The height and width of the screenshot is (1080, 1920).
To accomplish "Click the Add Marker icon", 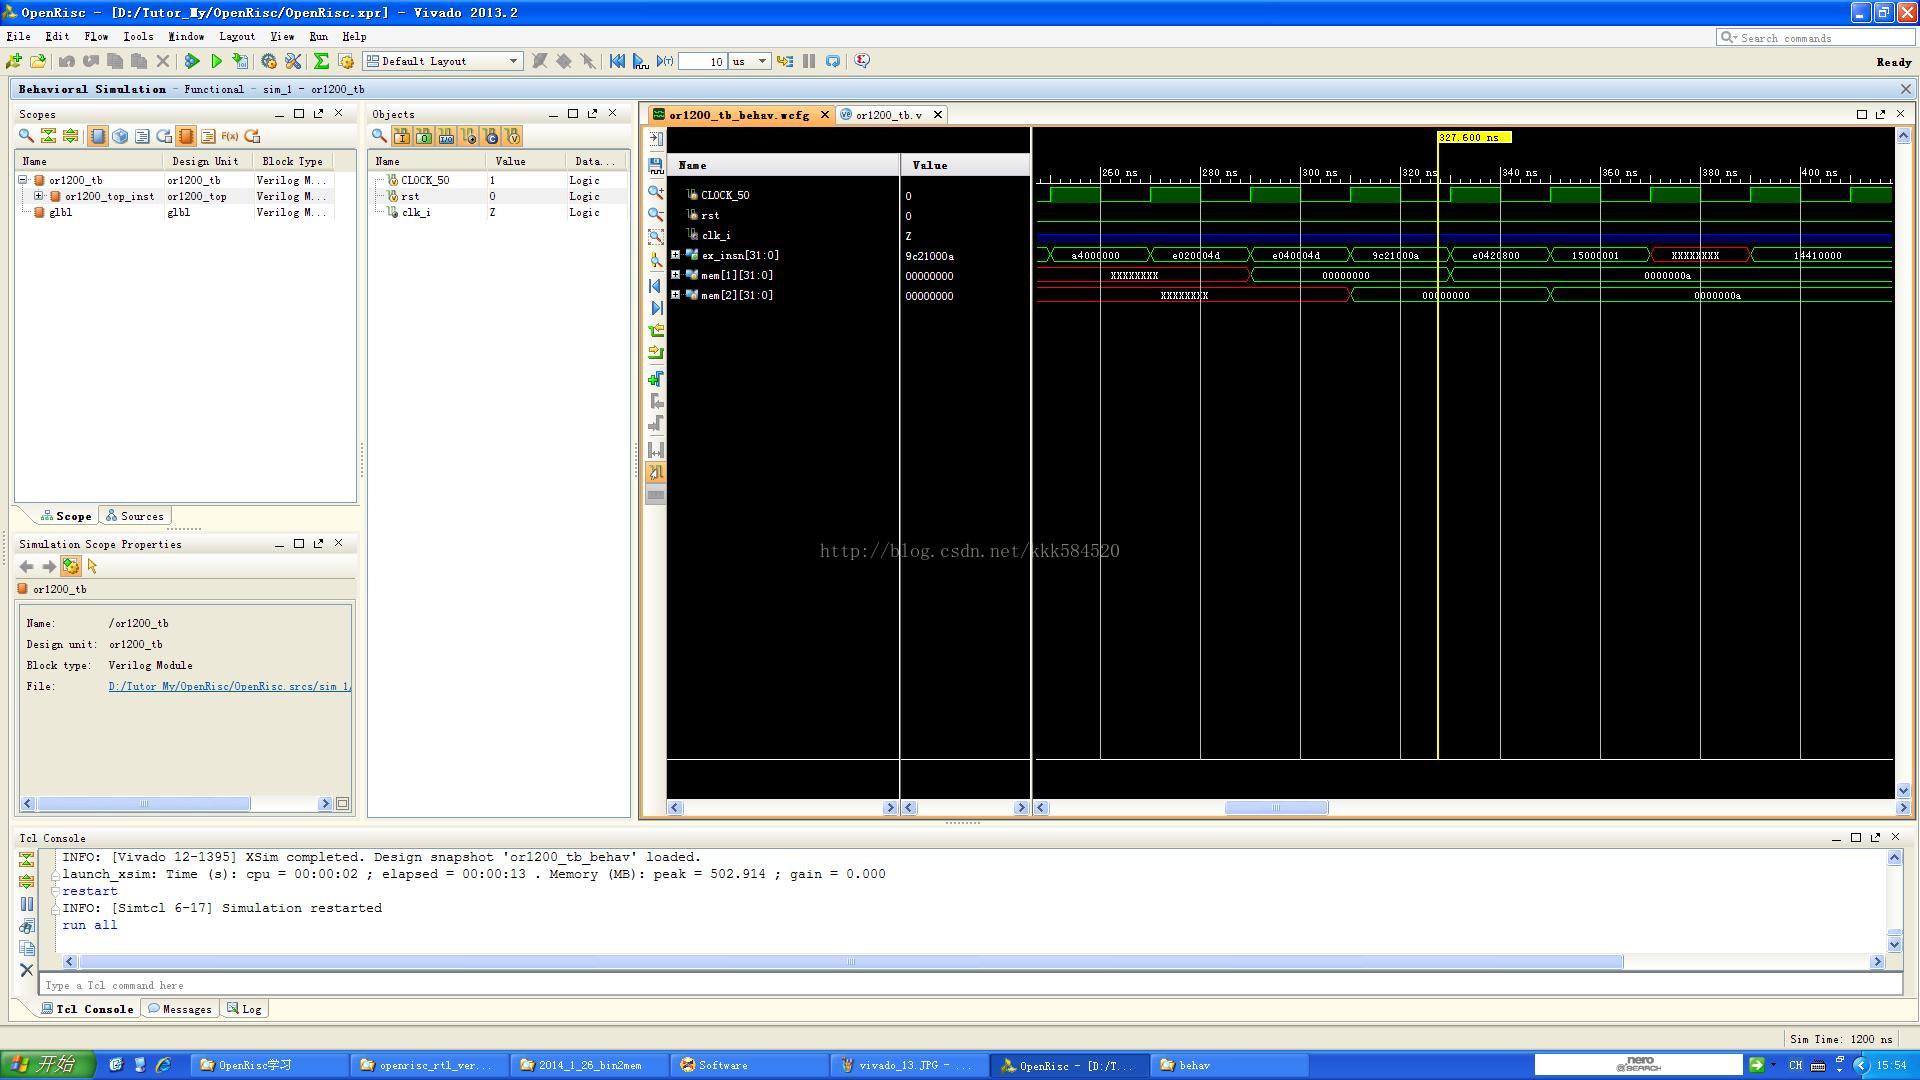I will pos(656,379).
